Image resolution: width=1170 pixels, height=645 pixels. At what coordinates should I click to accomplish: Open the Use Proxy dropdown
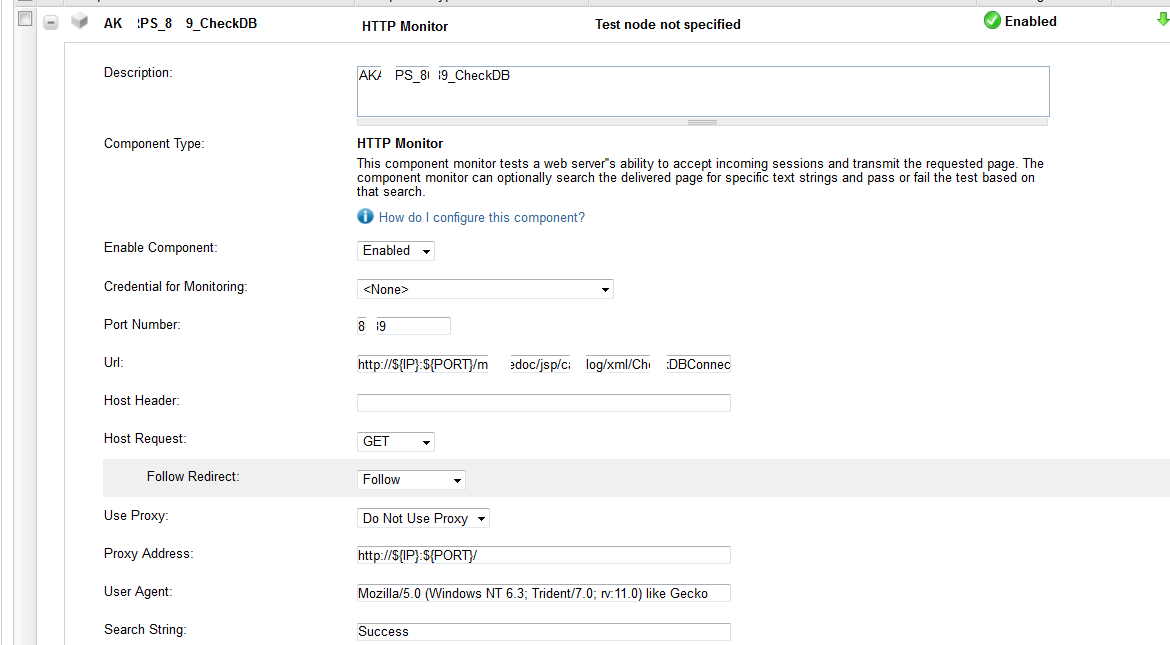click(423, 518)
